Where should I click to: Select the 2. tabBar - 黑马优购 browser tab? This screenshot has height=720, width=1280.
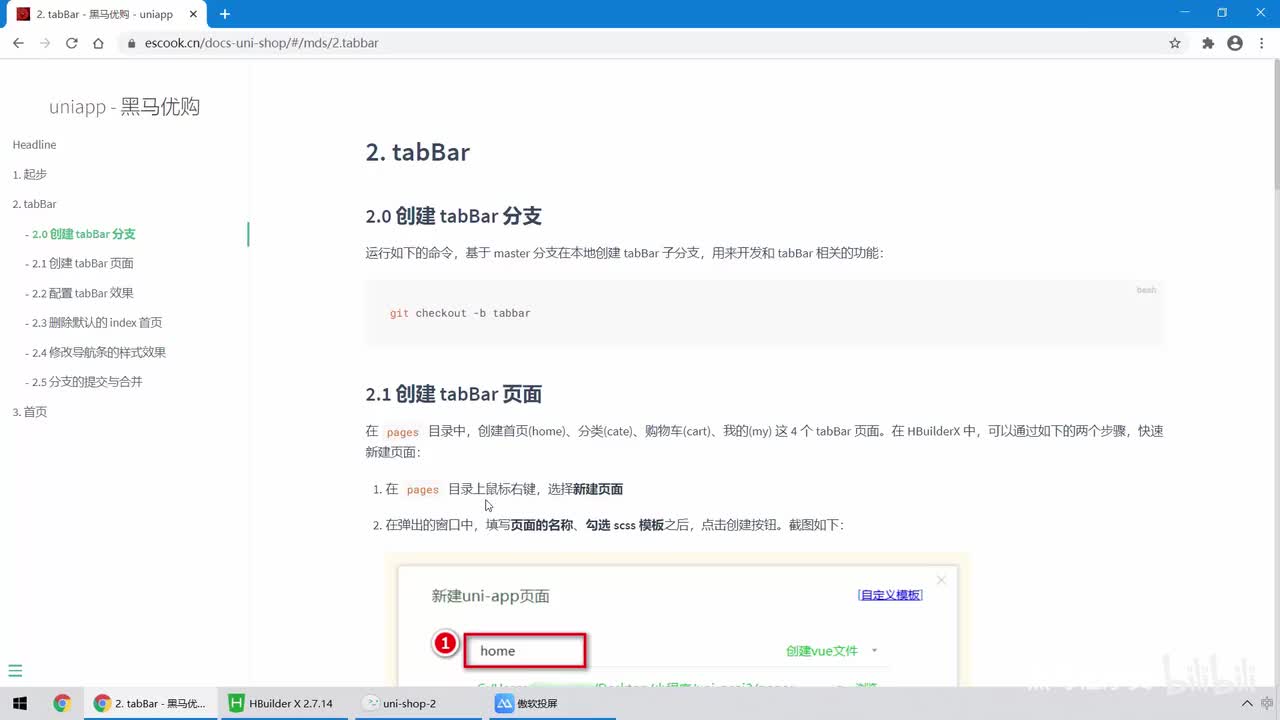[104, 14]
